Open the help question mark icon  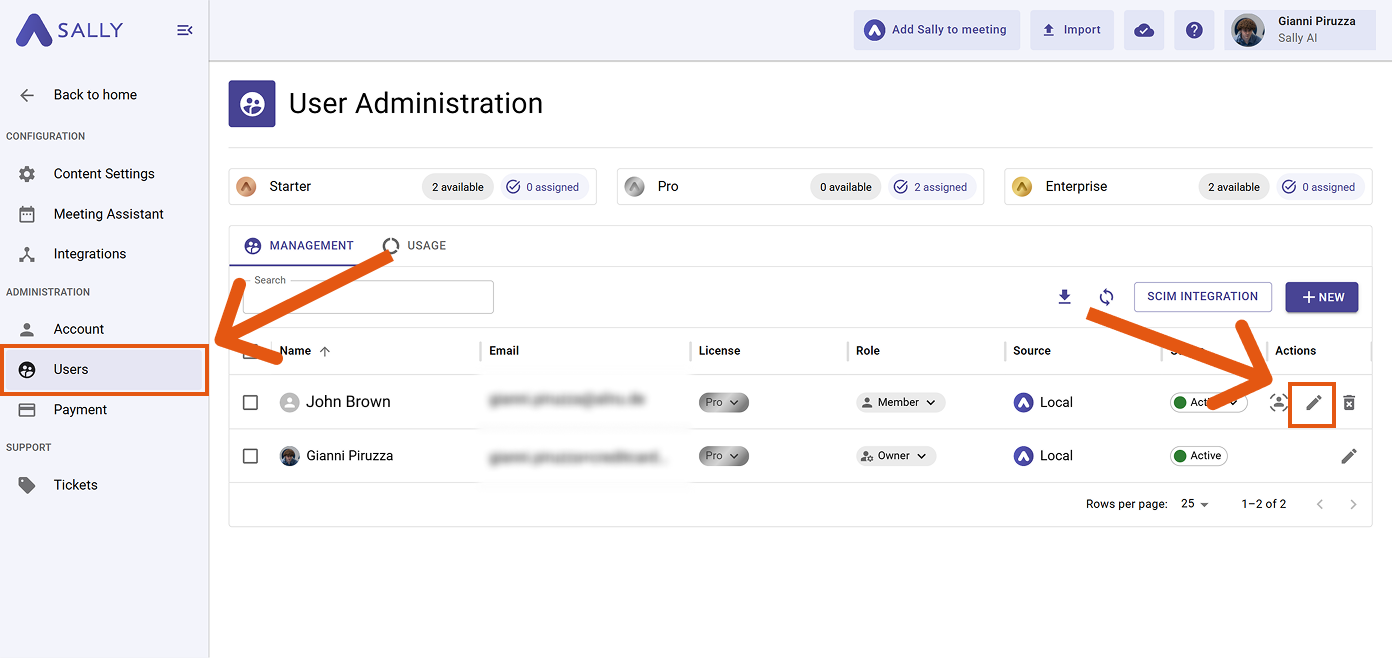[1194, 30]
